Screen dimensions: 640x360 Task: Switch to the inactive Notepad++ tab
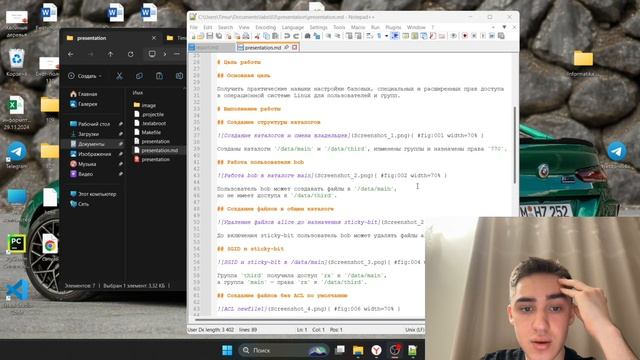tap(212, 47)
